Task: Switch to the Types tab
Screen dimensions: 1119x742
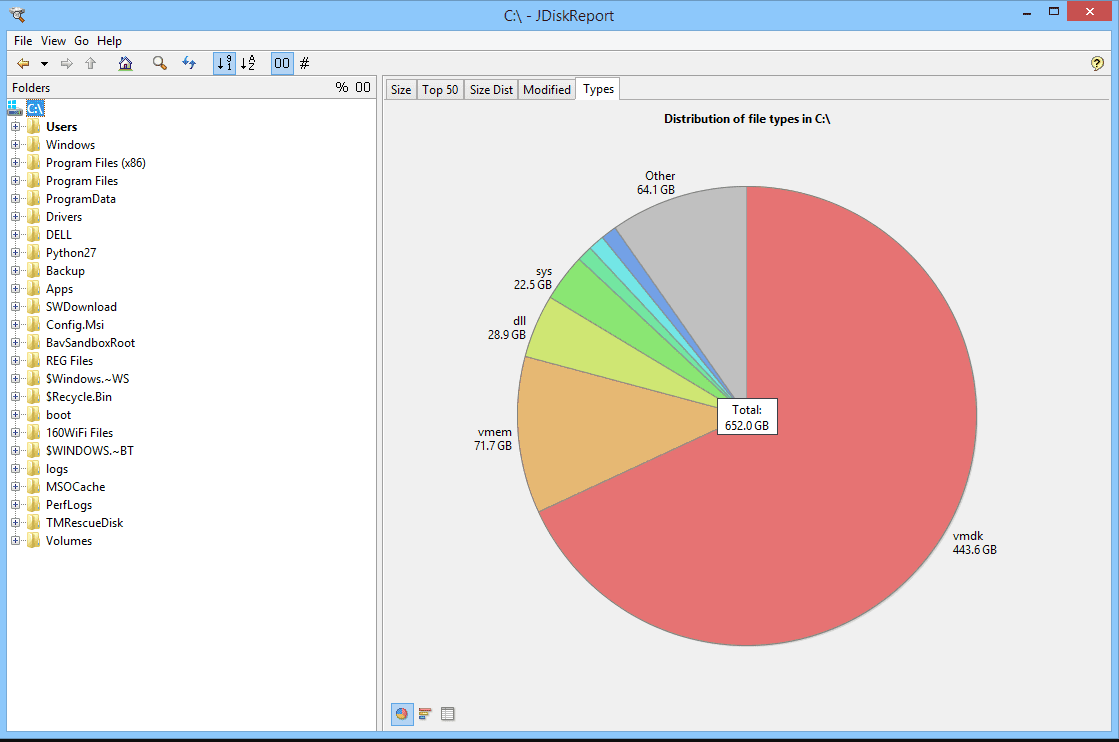Action: pos(598,89)
